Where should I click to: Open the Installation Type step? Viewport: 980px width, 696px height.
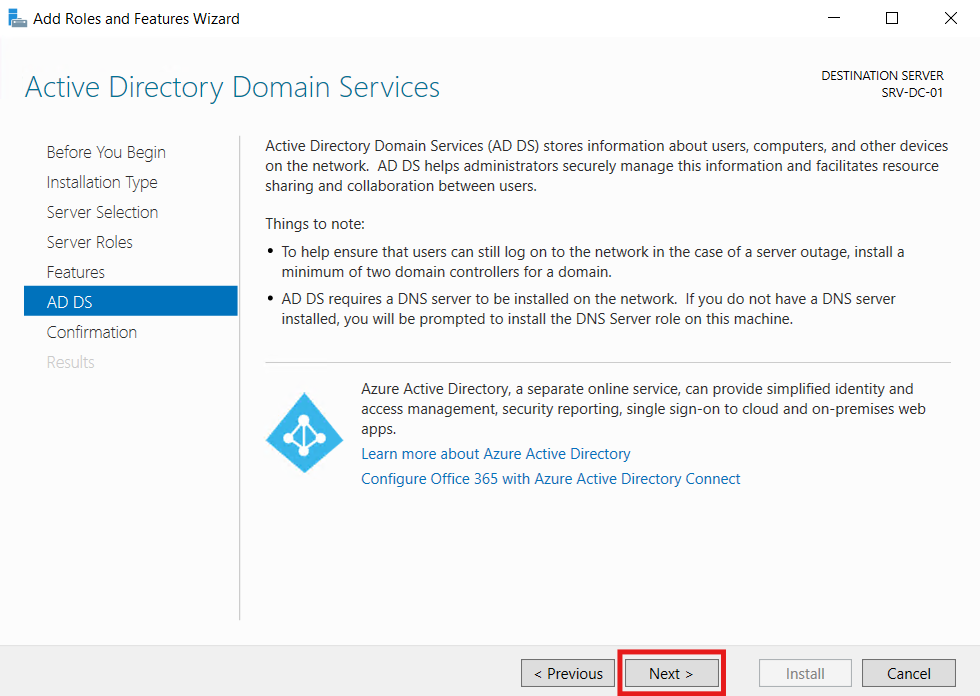click(102, 181)
